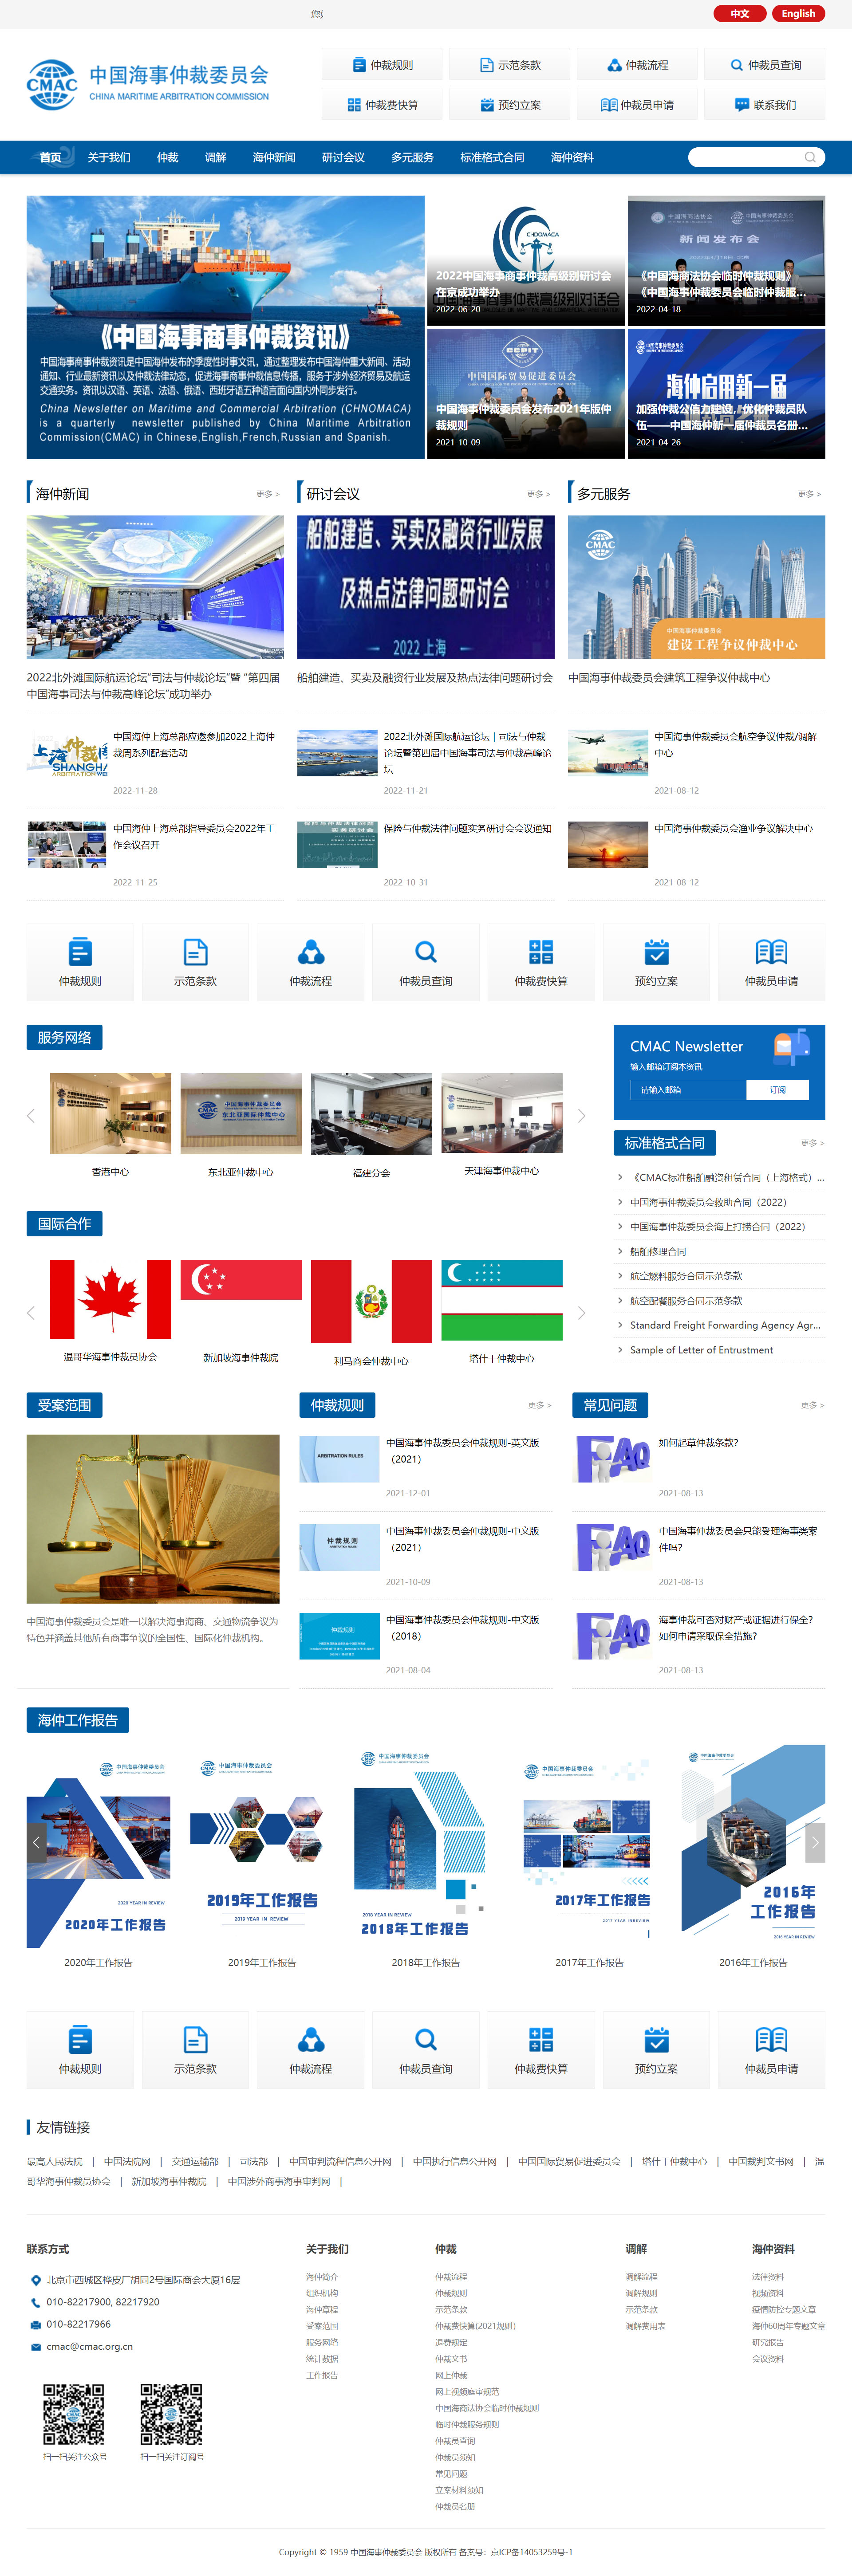Click cmac@cmac.org.cn email in footer
Screen dimensions: 852x2576
tap(89, 2346)
